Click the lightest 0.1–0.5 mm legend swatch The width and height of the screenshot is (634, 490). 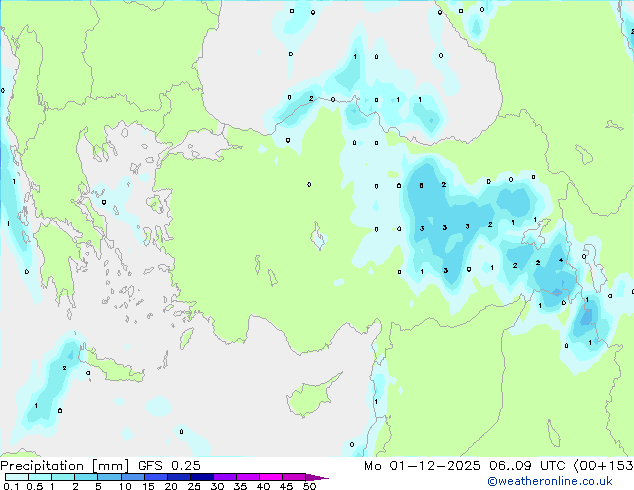point(17,477)
